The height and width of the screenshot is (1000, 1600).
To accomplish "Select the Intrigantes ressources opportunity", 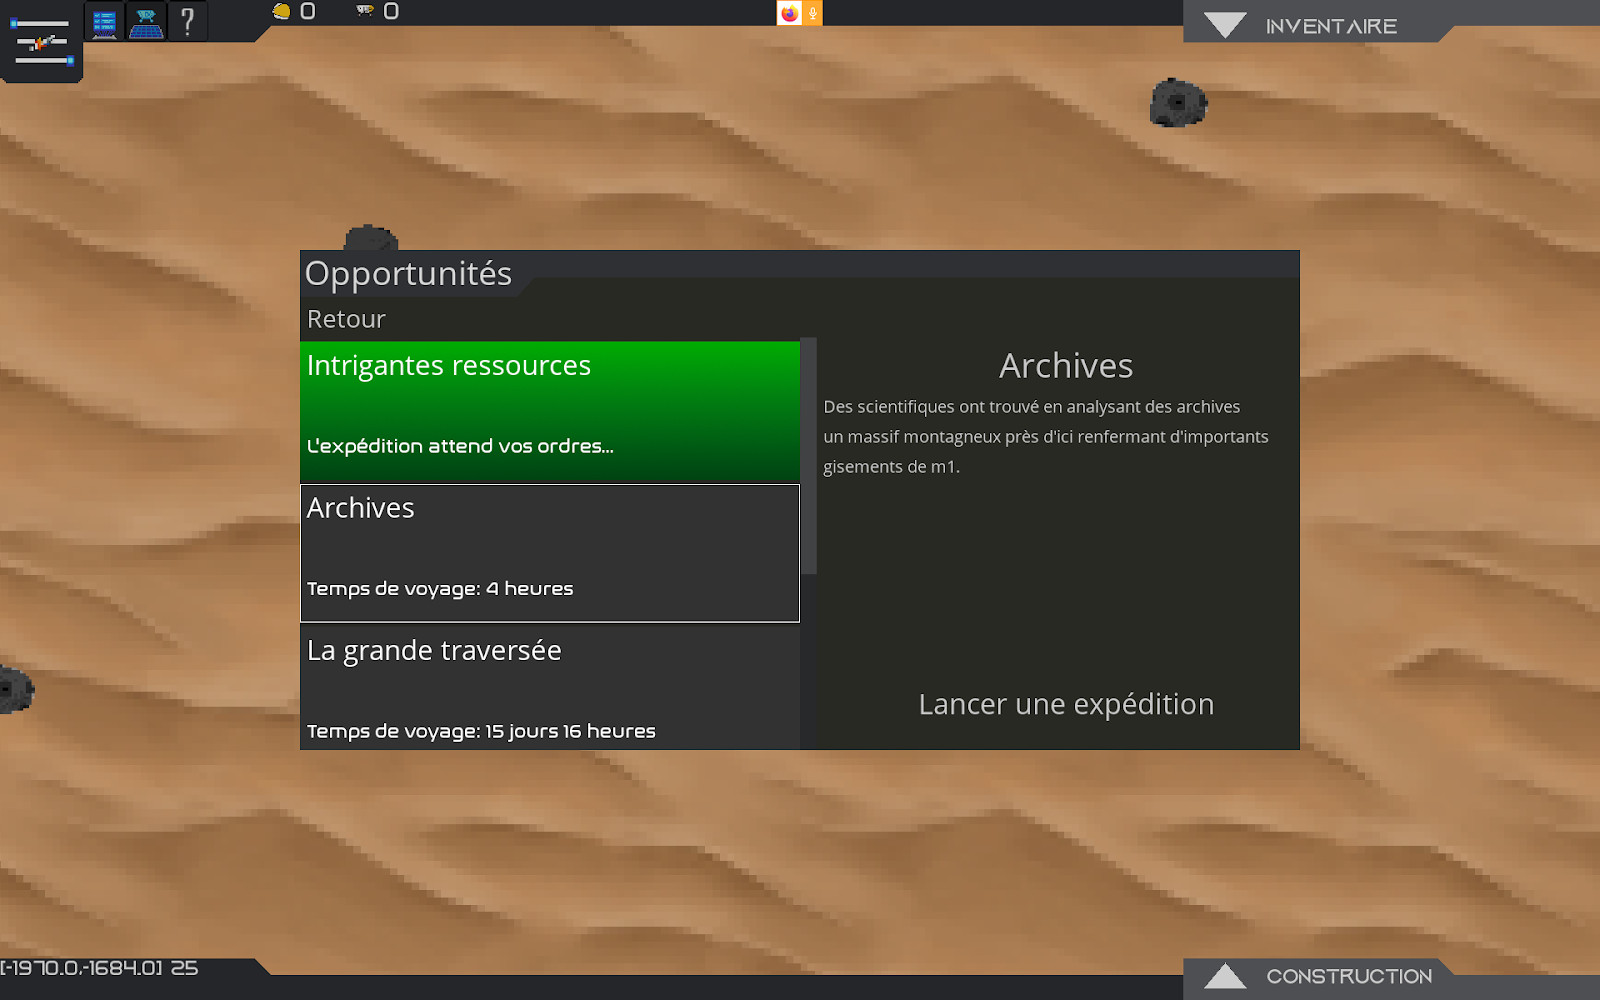I will tap(549, 411).
